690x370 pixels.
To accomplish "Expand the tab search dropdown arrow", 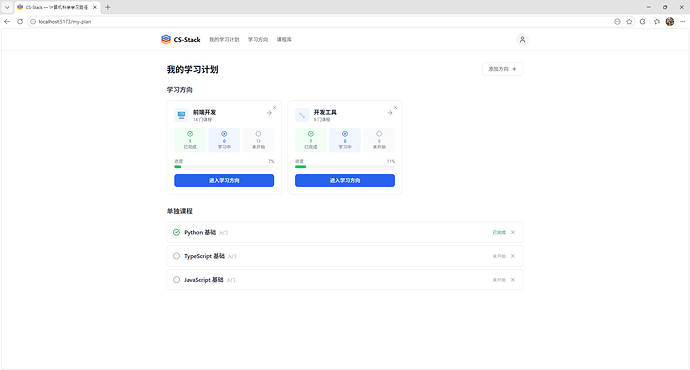I will pos(7,7).
